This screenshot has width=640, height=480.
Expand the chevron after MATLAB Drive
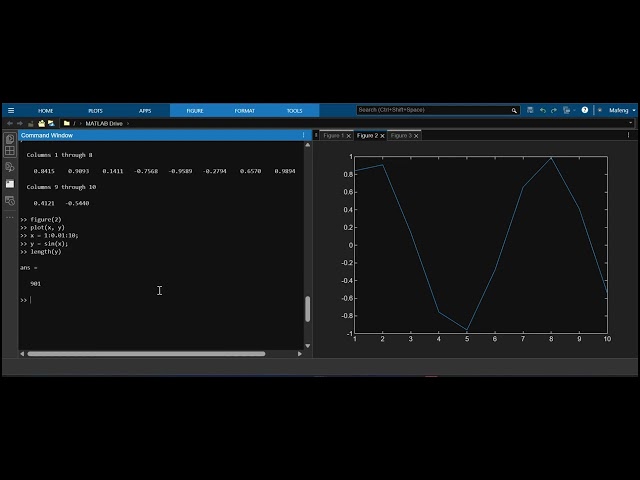tap(128, 123)
